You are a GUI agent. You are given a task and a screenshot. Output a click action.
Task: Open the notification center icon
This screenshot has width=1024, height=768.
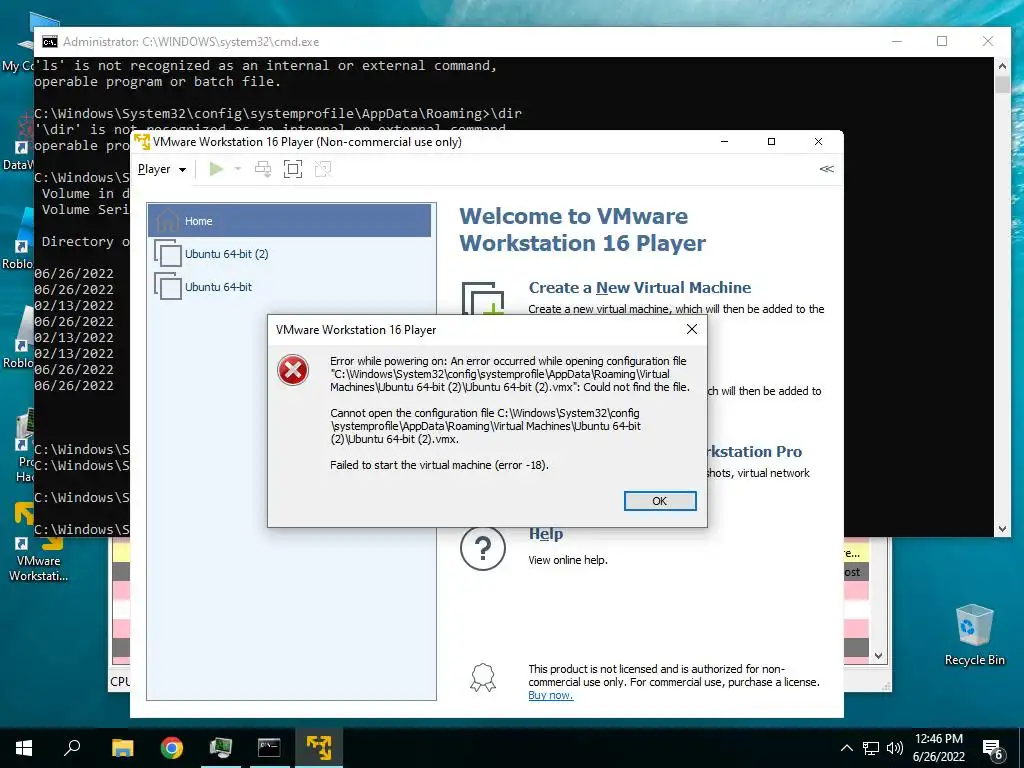pos(993,748)
